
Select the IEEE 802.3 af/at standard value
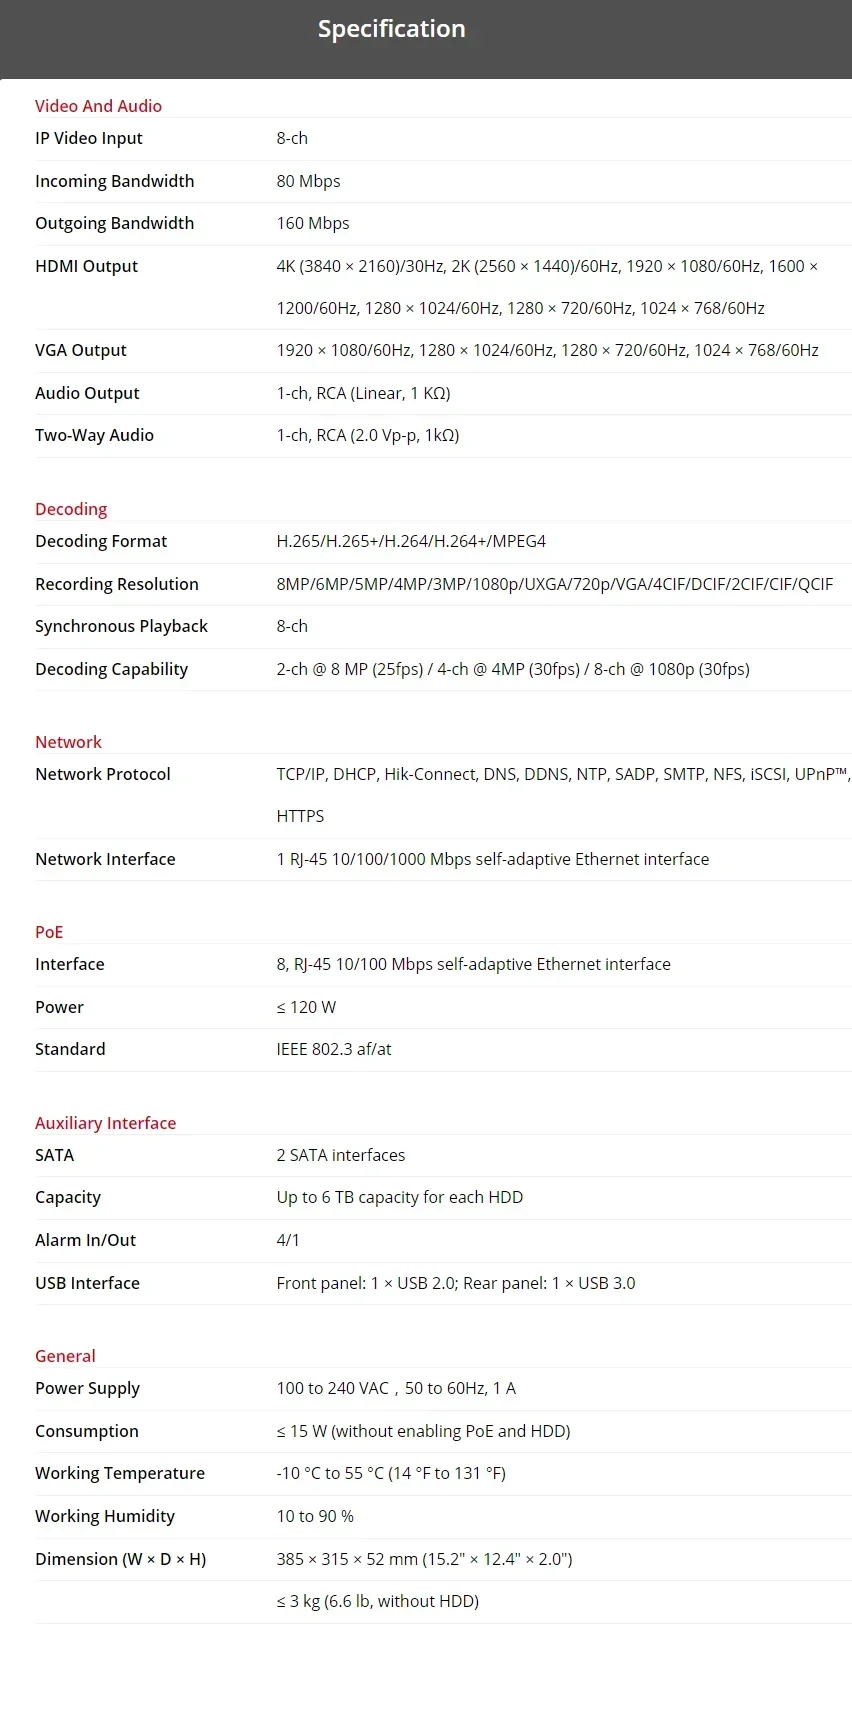click(334, 1049)
